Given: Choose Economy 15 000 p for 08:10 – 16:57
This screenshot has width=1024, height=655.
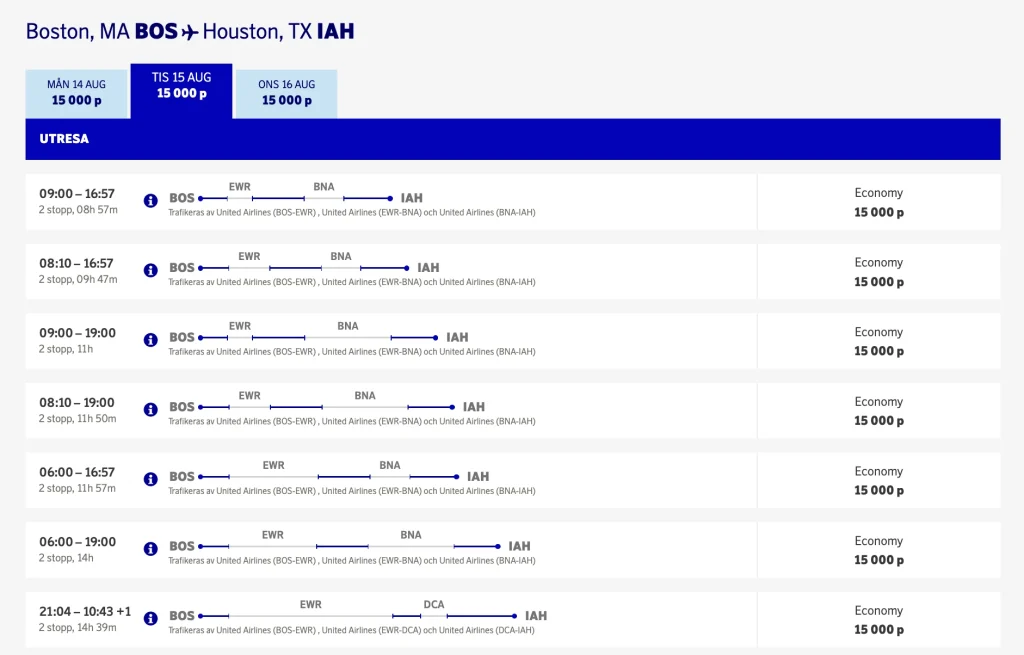Looking at the screenshot, I should (879, 272).
